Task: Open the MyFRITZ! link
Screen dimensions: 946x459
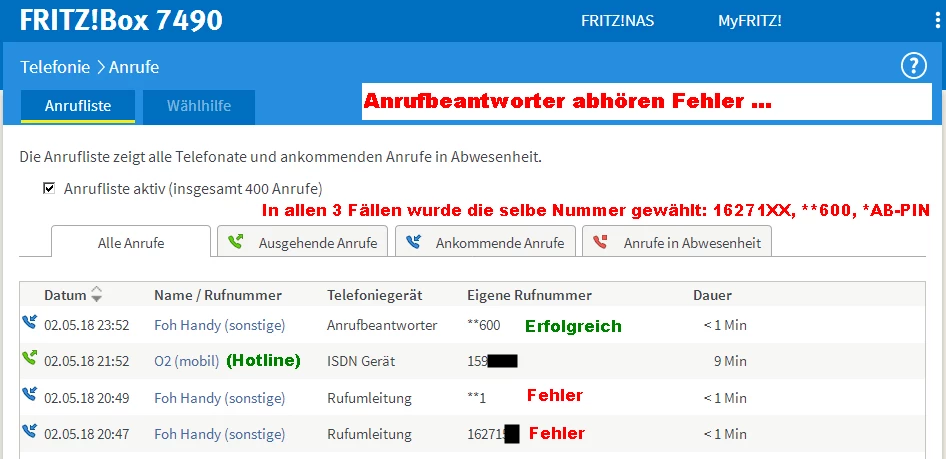Action: (749, 21)
